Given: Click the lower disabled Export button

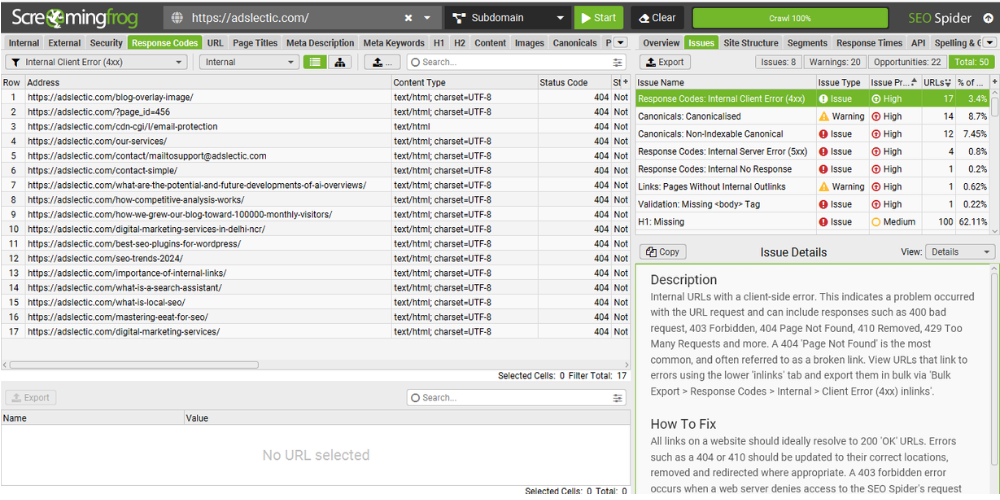Looking at the screenshot, I should pyautogui.click(x=31, y=397).
